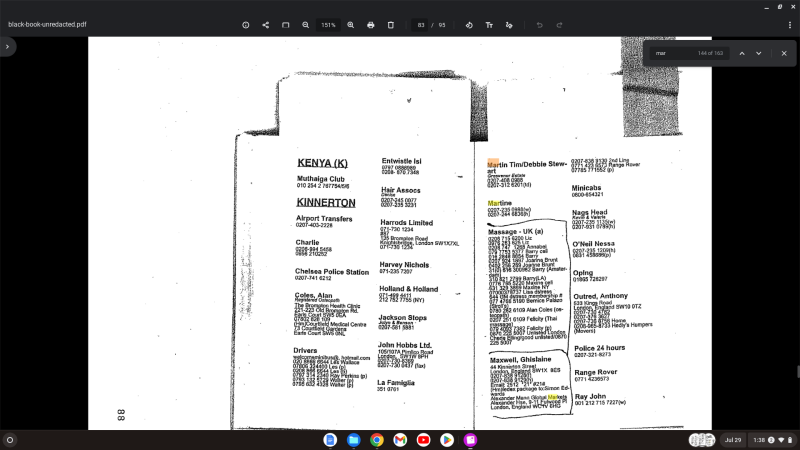Image resolution: width=800 pixels, height=450 pixels.
Task: Click the 'Nags Head' entry
Action: click(x=590, y=212)
